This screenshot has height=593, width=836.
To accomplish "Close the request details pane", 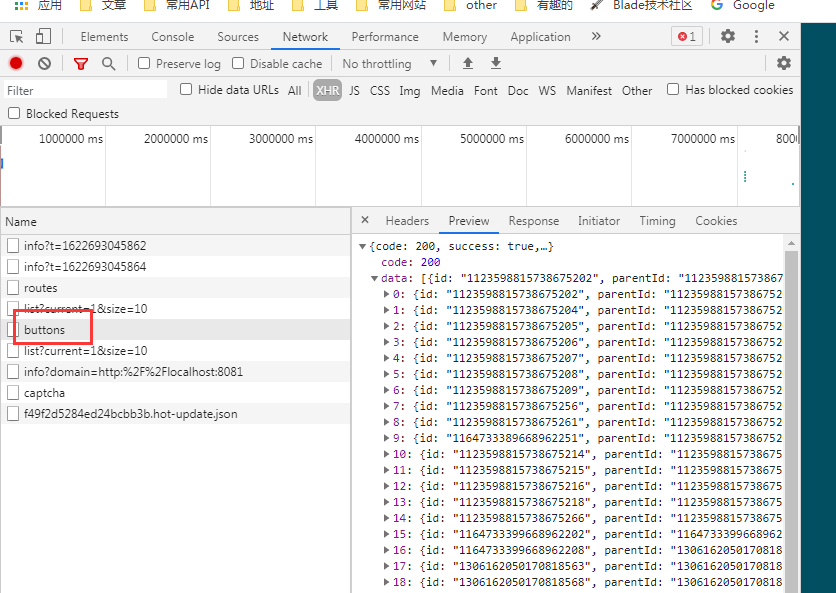I will pos(365,220).
